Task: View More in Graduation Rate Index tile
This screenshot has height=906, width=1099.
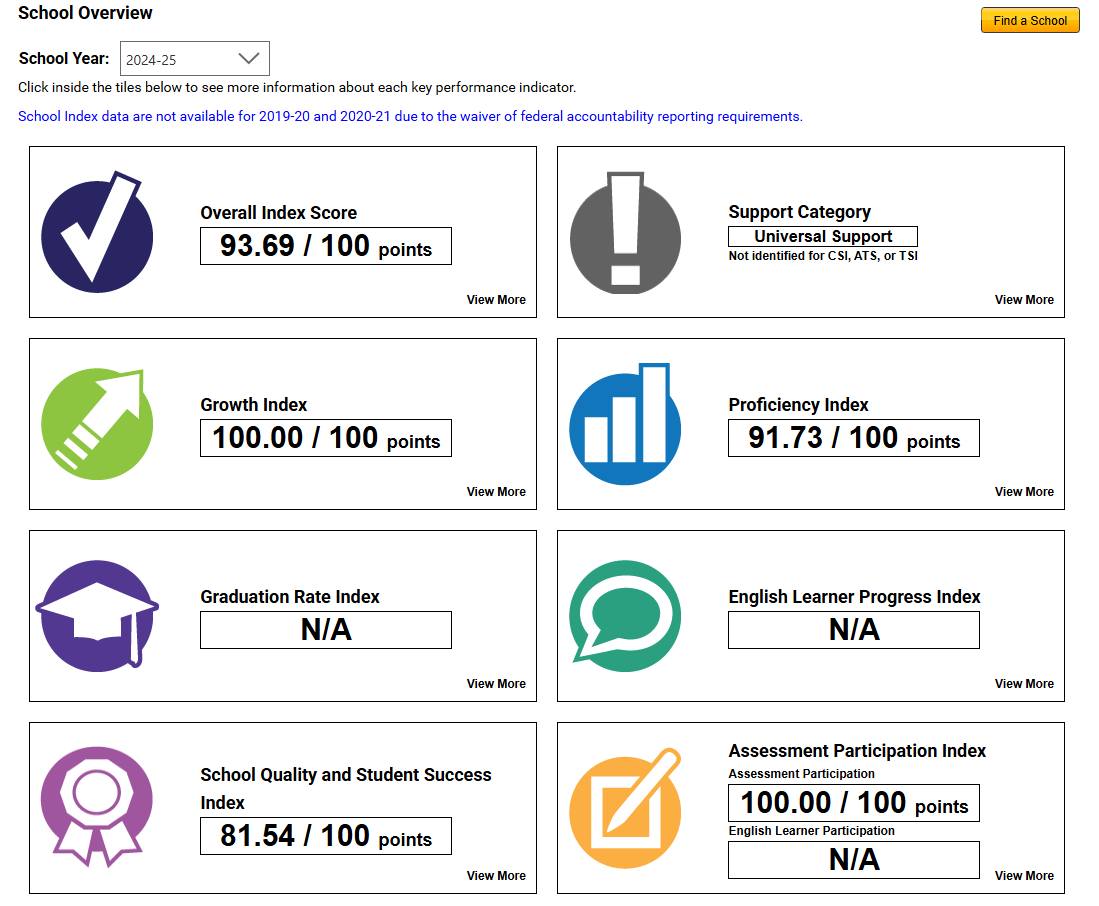Action: [x=496, y=683]
